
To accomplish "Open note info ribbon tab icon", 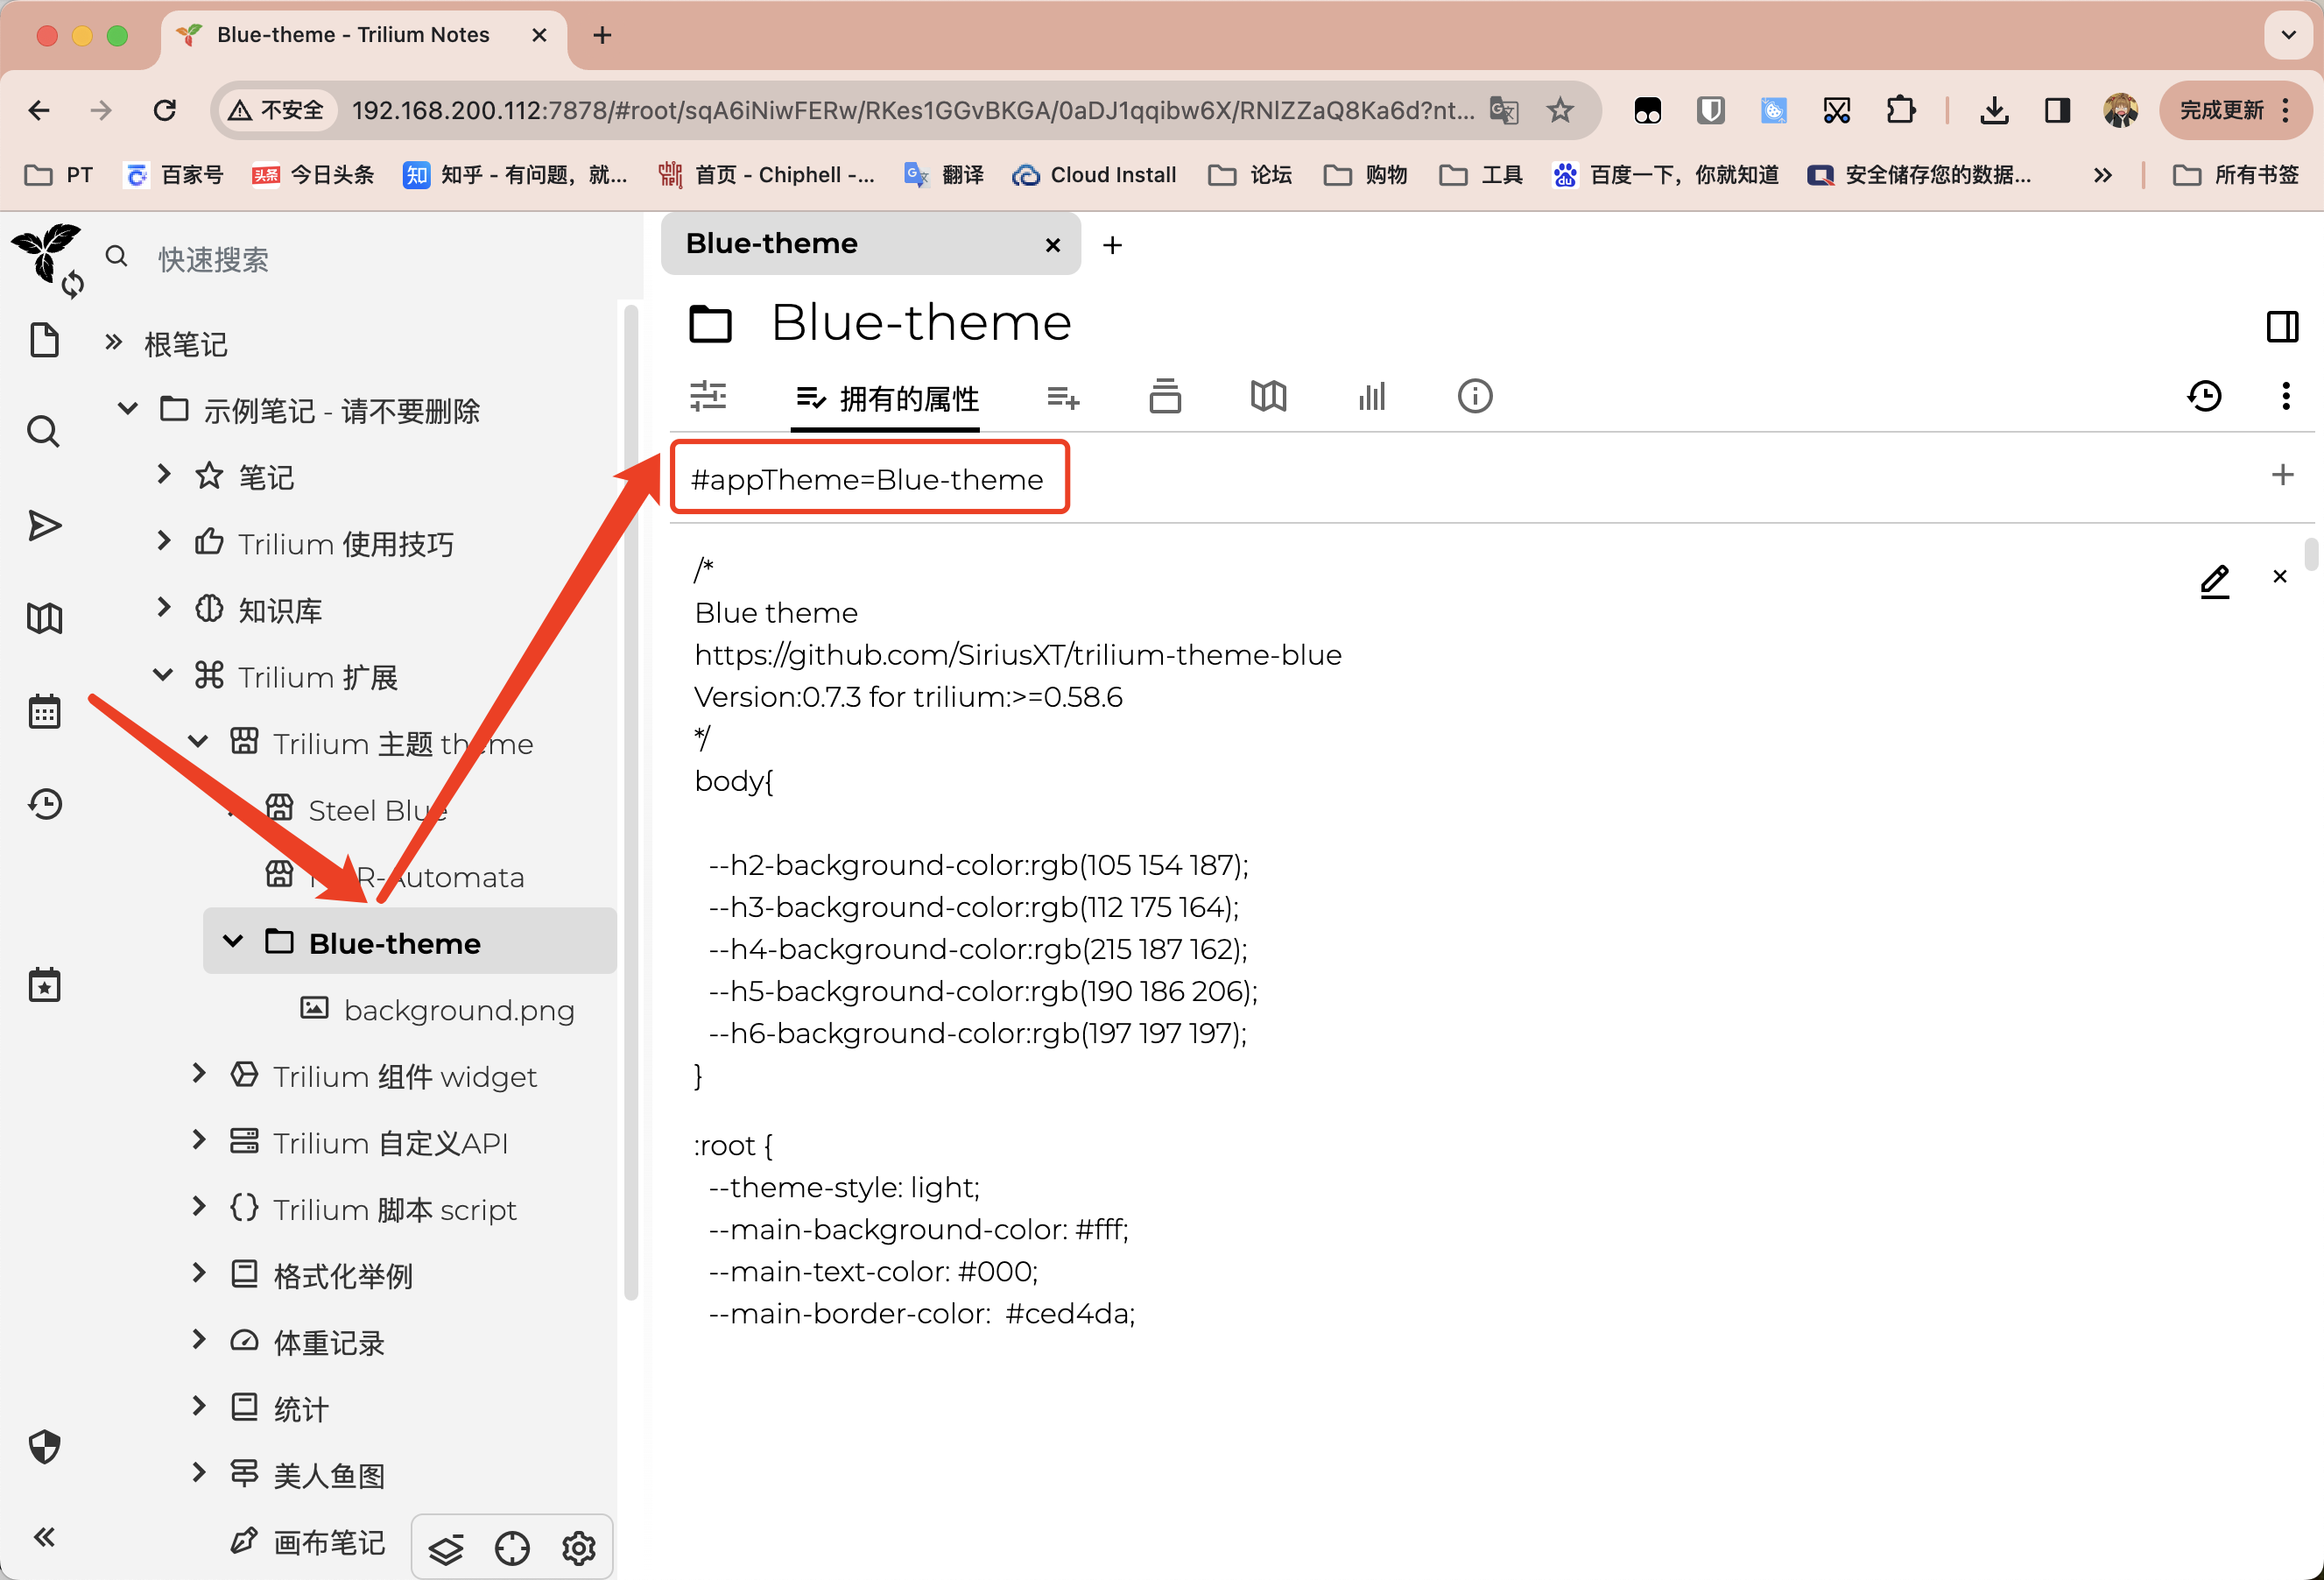I will click(1475, 396).
